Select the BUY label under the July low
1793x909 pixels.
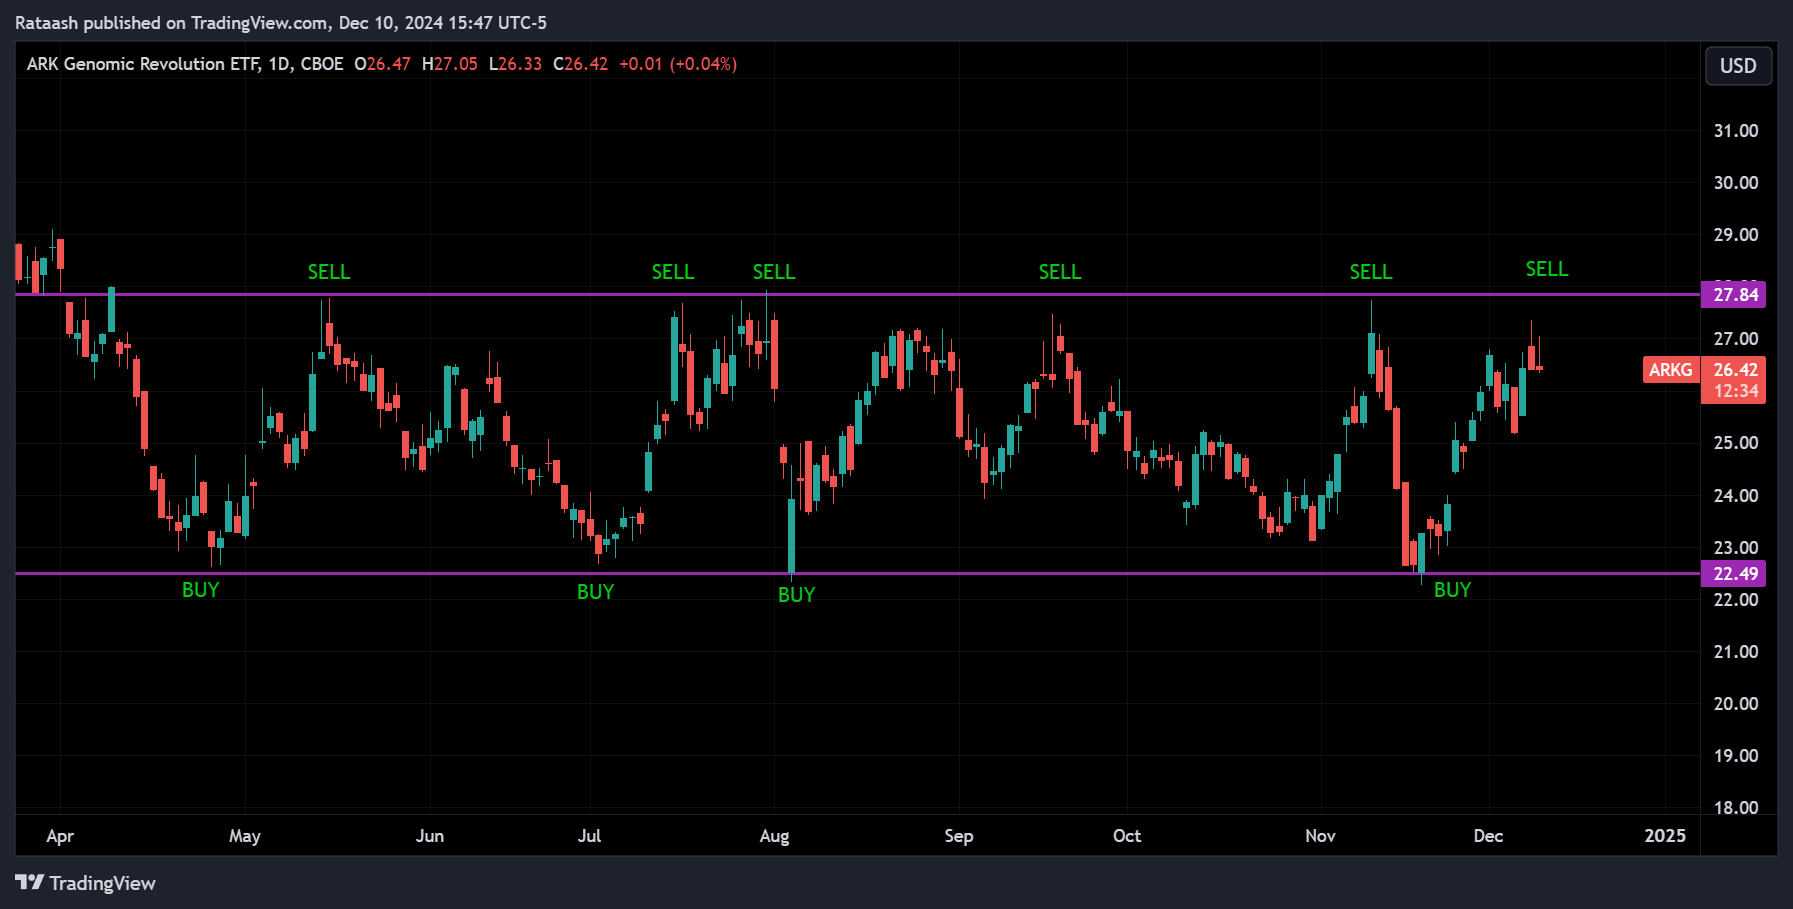[595, 592]
